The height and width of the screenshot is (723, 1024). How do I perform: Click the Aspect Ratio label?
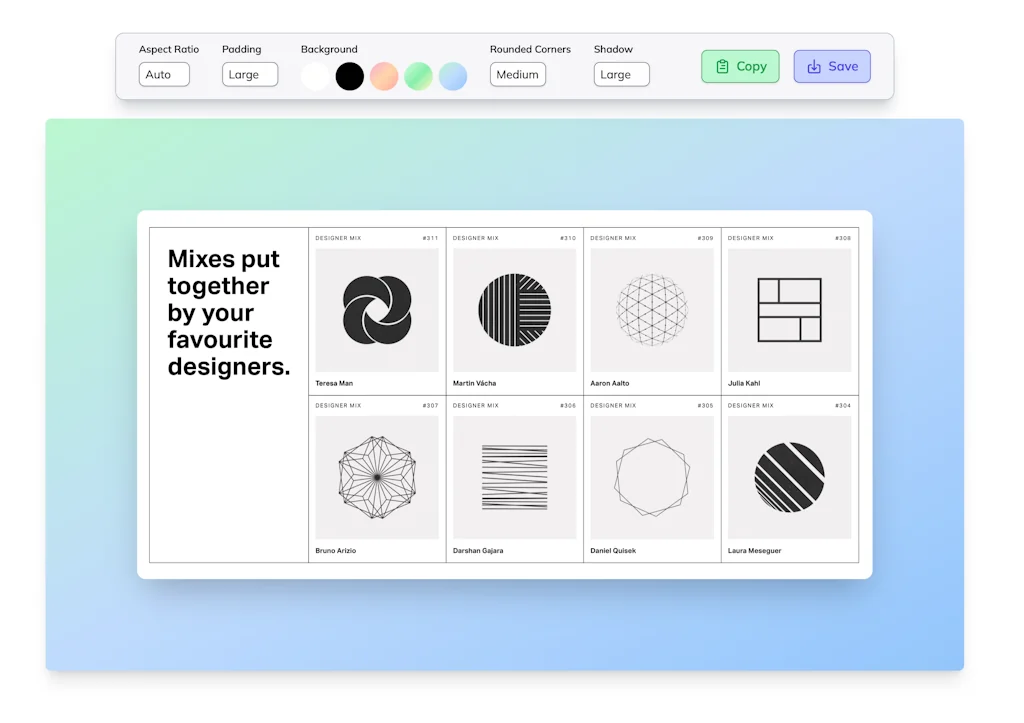[x=168, y=49]
